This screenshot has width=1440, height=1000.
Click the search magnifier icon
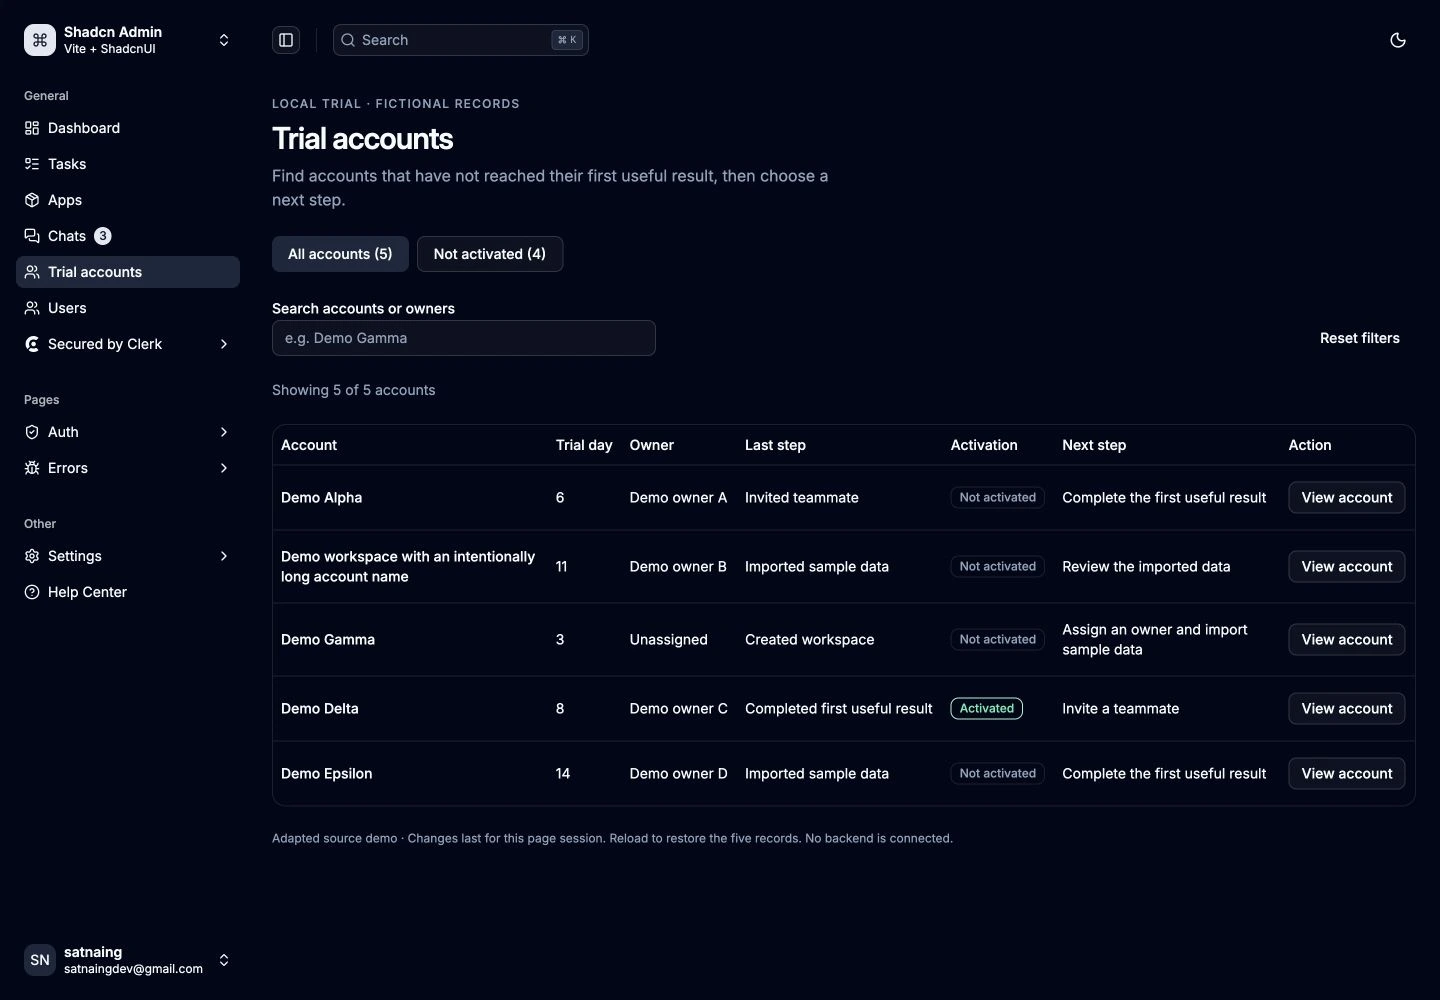pyautogui.click(x=348, y=40)
